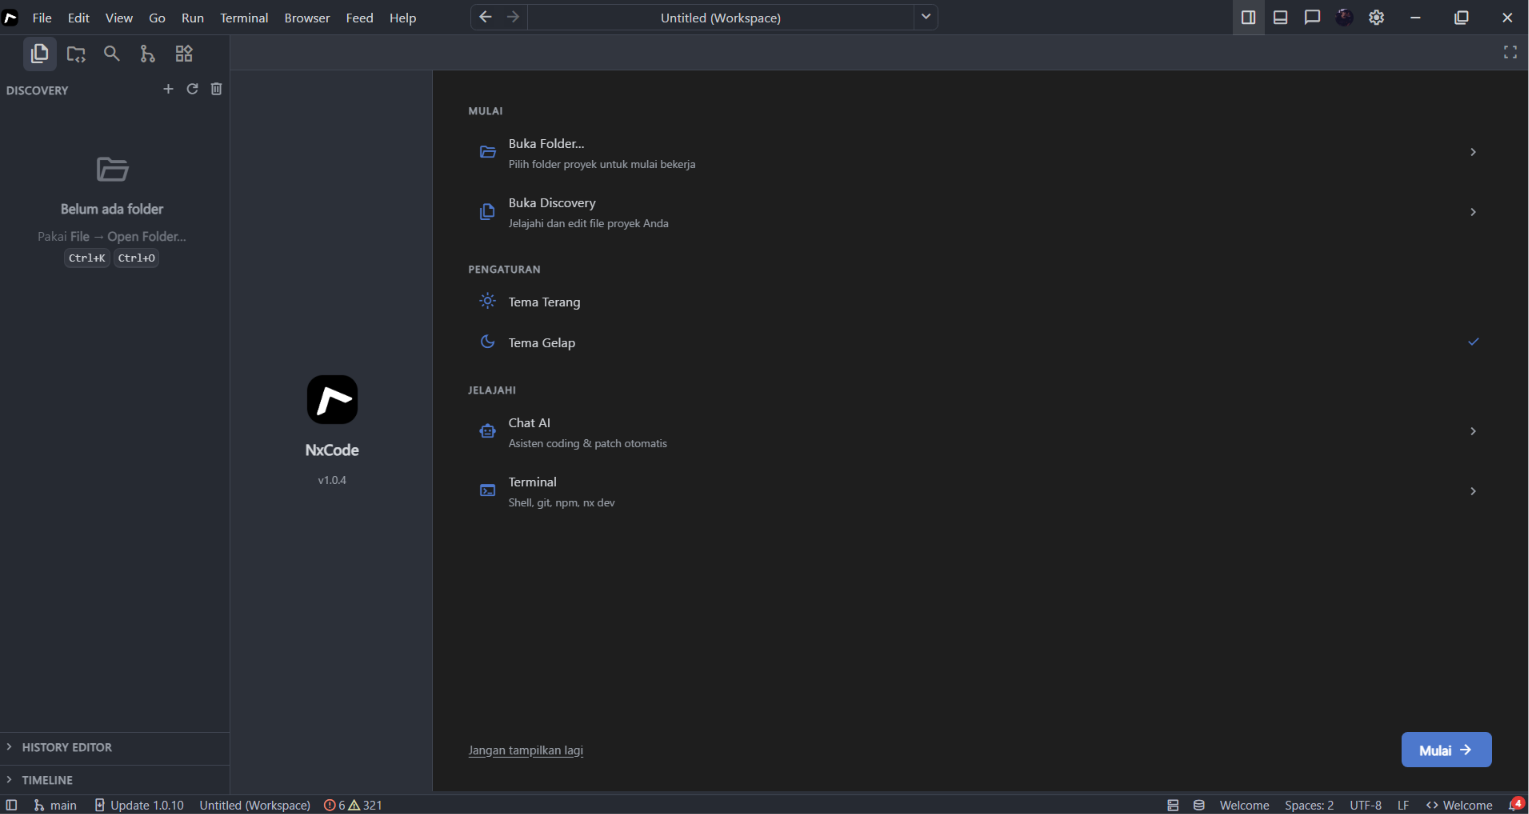Open the Source Control branch icon

[148, 54]
